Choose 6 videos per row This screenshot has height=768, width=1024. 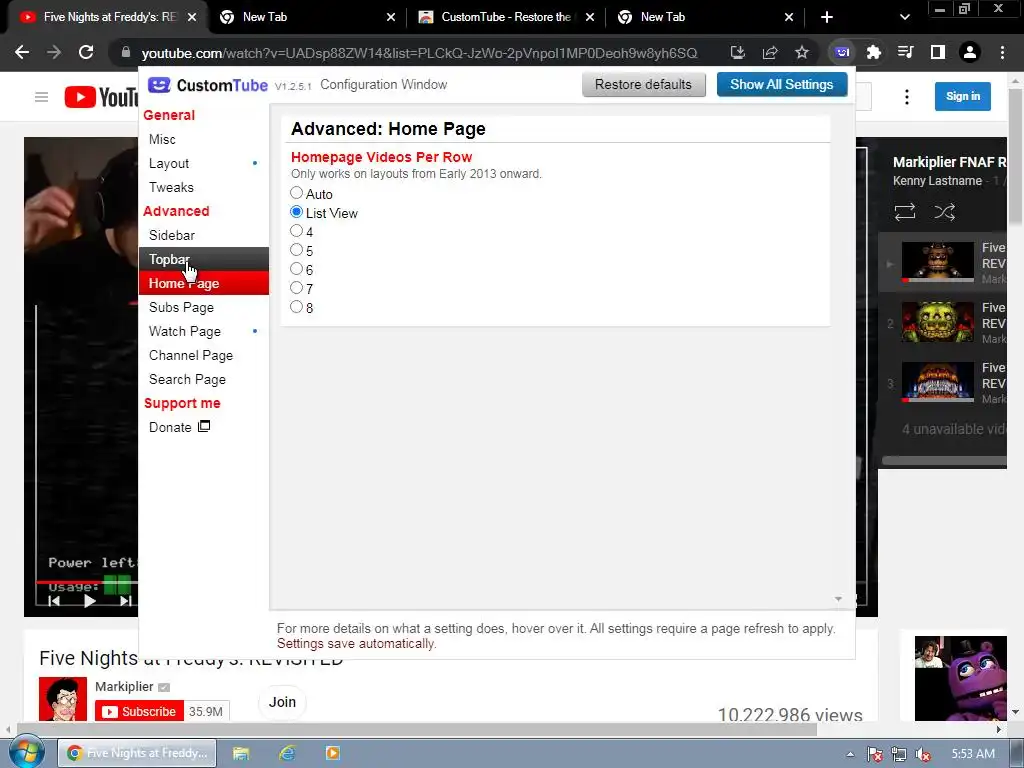point(296,268)
